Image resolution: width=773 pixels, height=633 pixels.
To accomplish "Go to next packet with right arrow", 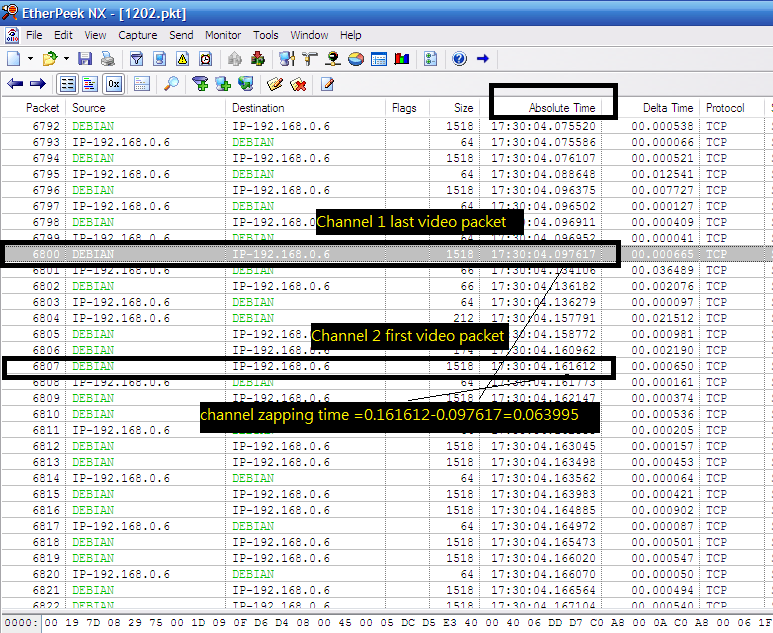I will coord(38,84).
